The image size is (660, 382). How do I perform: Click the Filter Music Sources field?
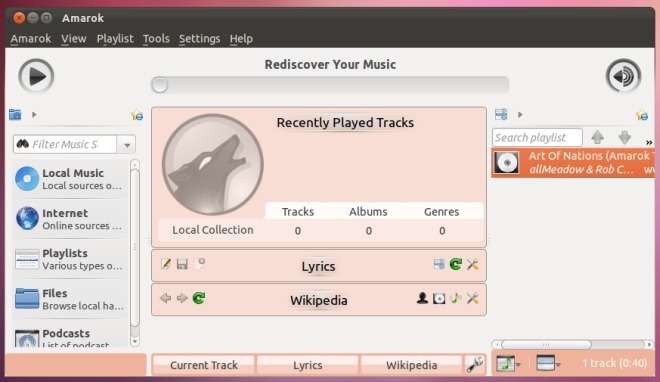pyautogui.click(x=65, y=144)
